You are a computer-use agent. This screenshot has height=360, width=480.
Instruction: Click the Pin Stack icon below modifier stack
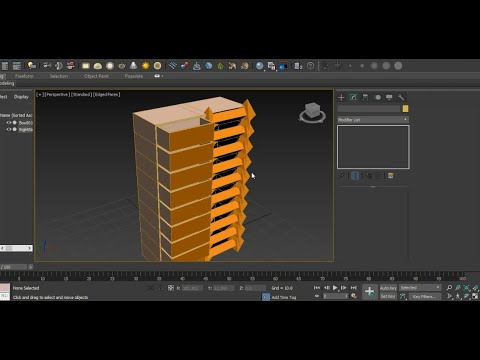(341, 176)
